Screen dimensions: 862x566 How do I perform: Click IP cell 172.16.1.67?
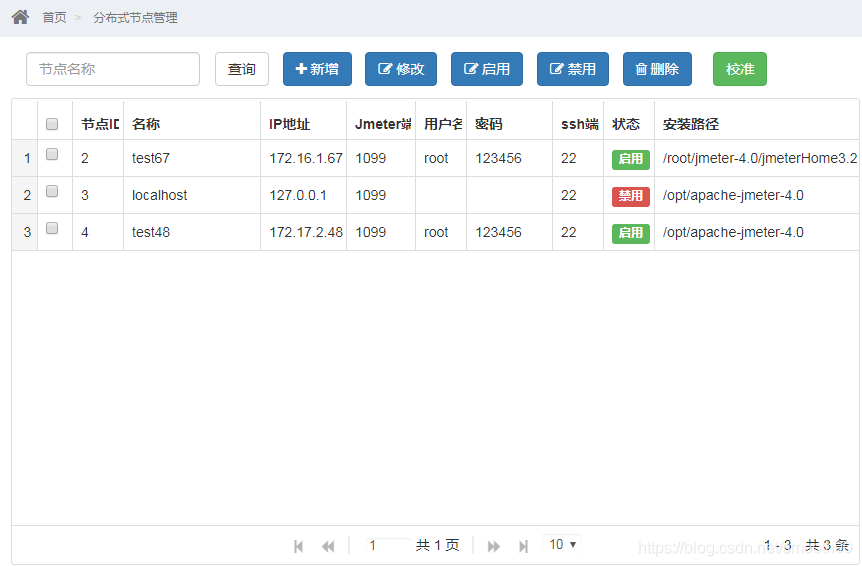(x=303, y=158)
